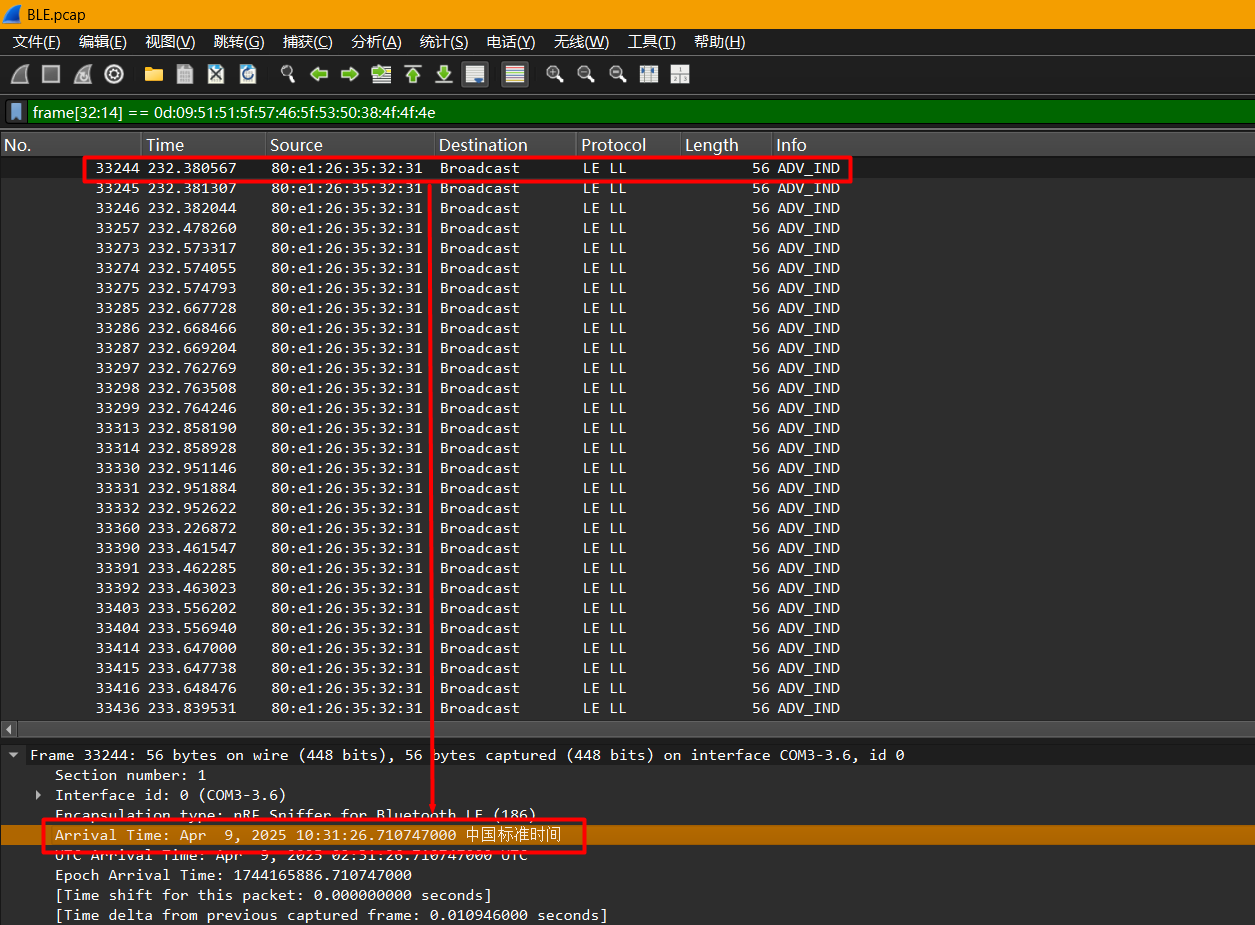1255x925 pixels.
Task: Open the 统计(S) menu
Action: [x=443, y=42]
